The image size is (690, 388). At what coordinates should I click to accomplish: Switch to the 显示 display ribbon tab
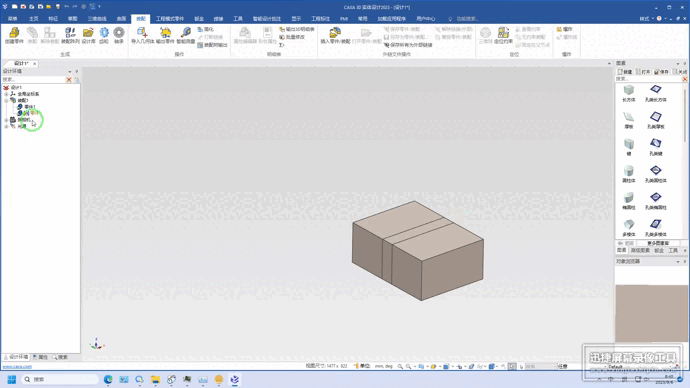pyautogui.click(x=296, y=18)
